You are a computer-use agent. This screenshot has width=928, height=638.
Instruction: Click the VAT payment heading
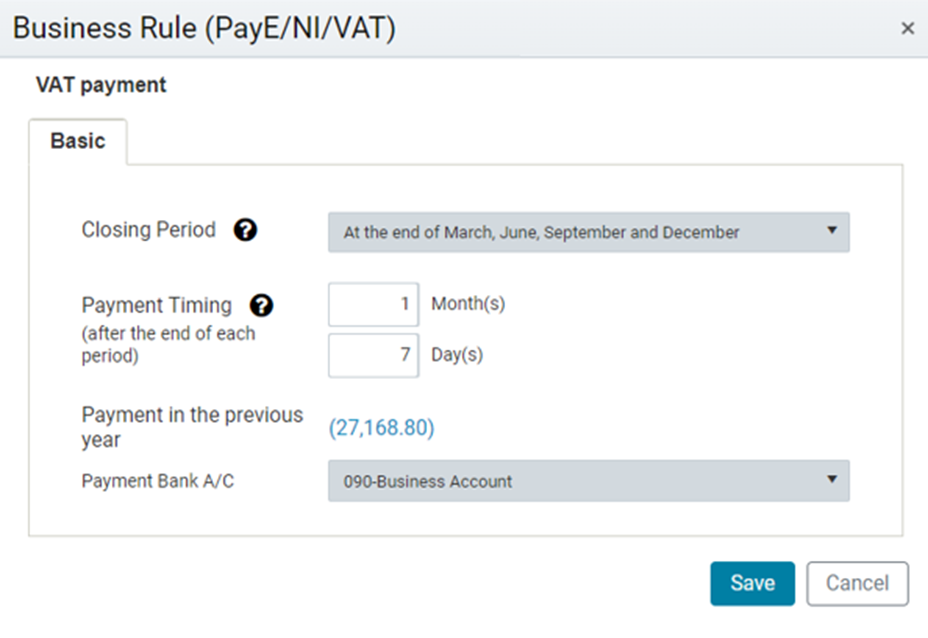101,85
